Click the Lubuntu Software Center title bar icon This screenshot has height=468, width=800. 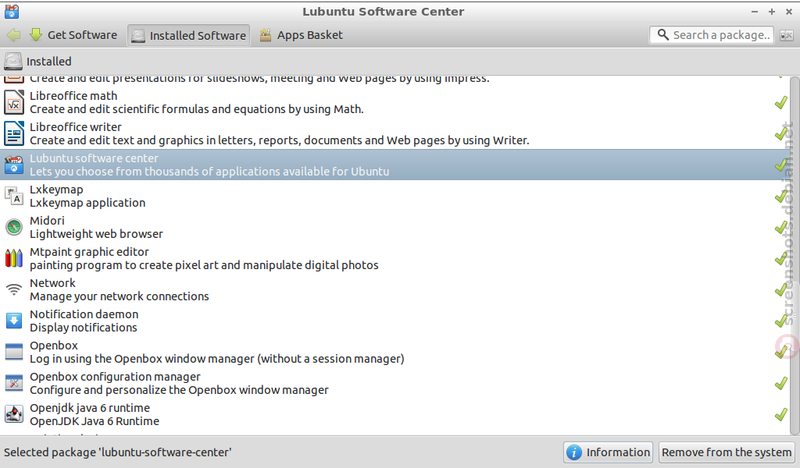(x=11, y=11)
